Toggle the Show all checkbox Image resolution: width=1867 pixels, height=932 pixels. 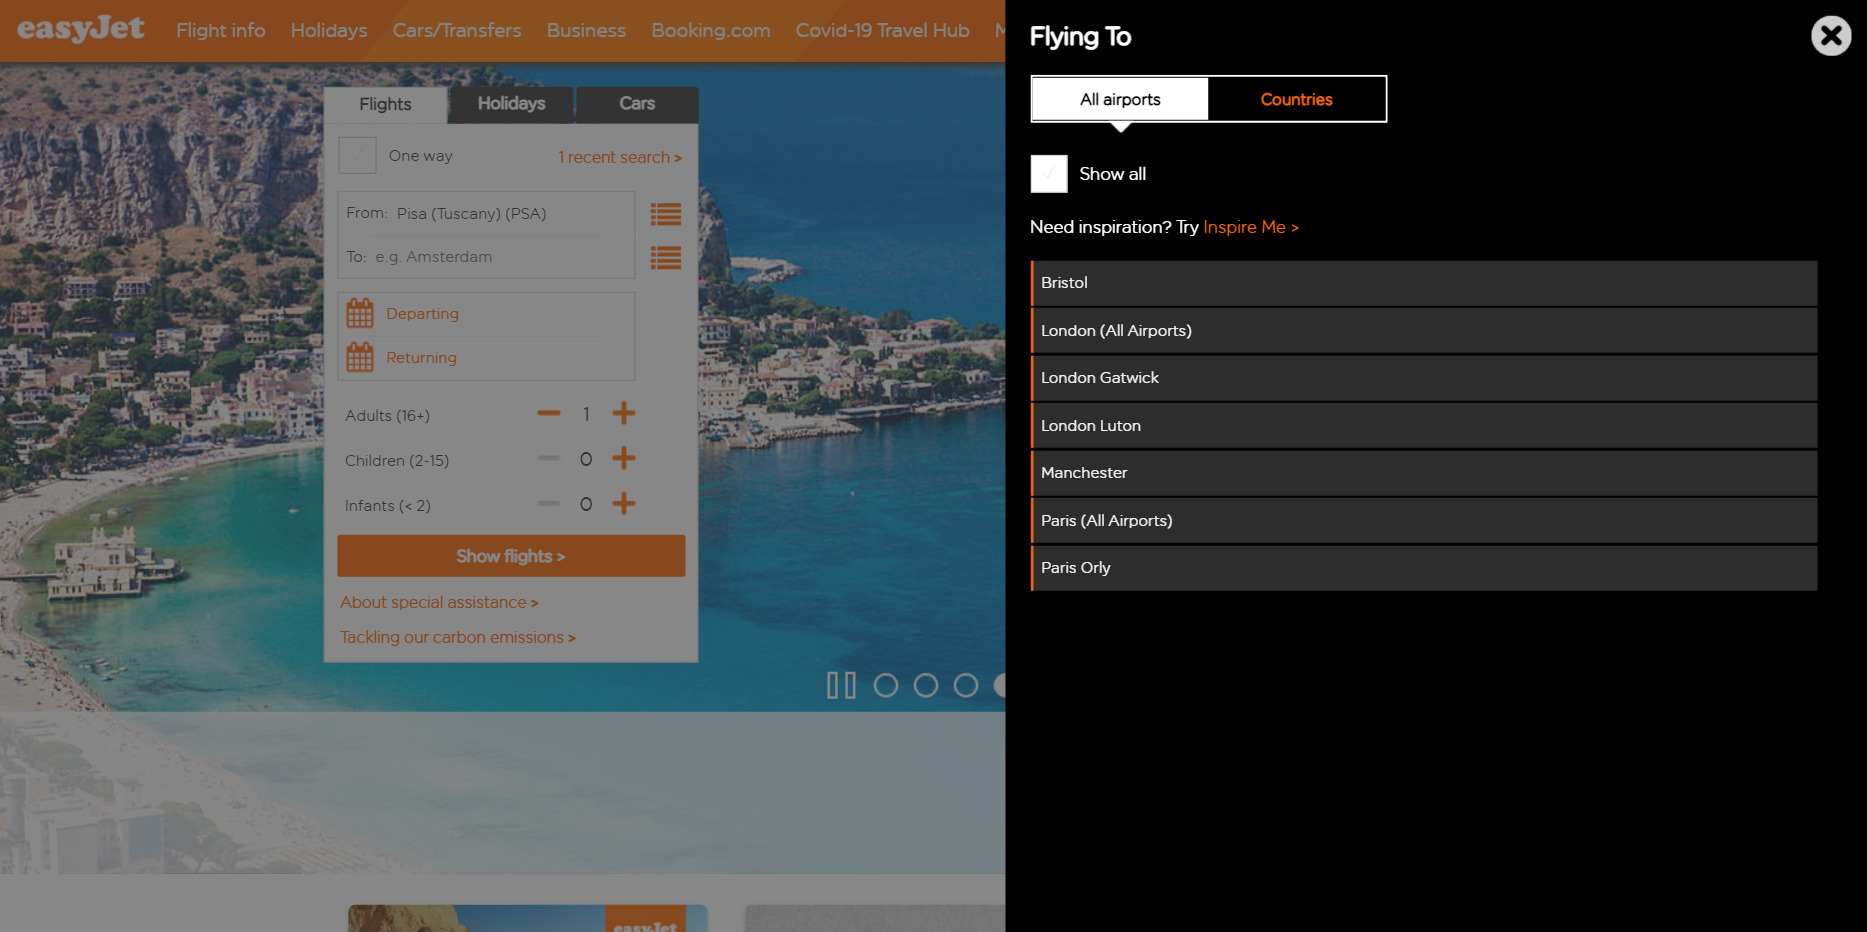[1049, 174]
